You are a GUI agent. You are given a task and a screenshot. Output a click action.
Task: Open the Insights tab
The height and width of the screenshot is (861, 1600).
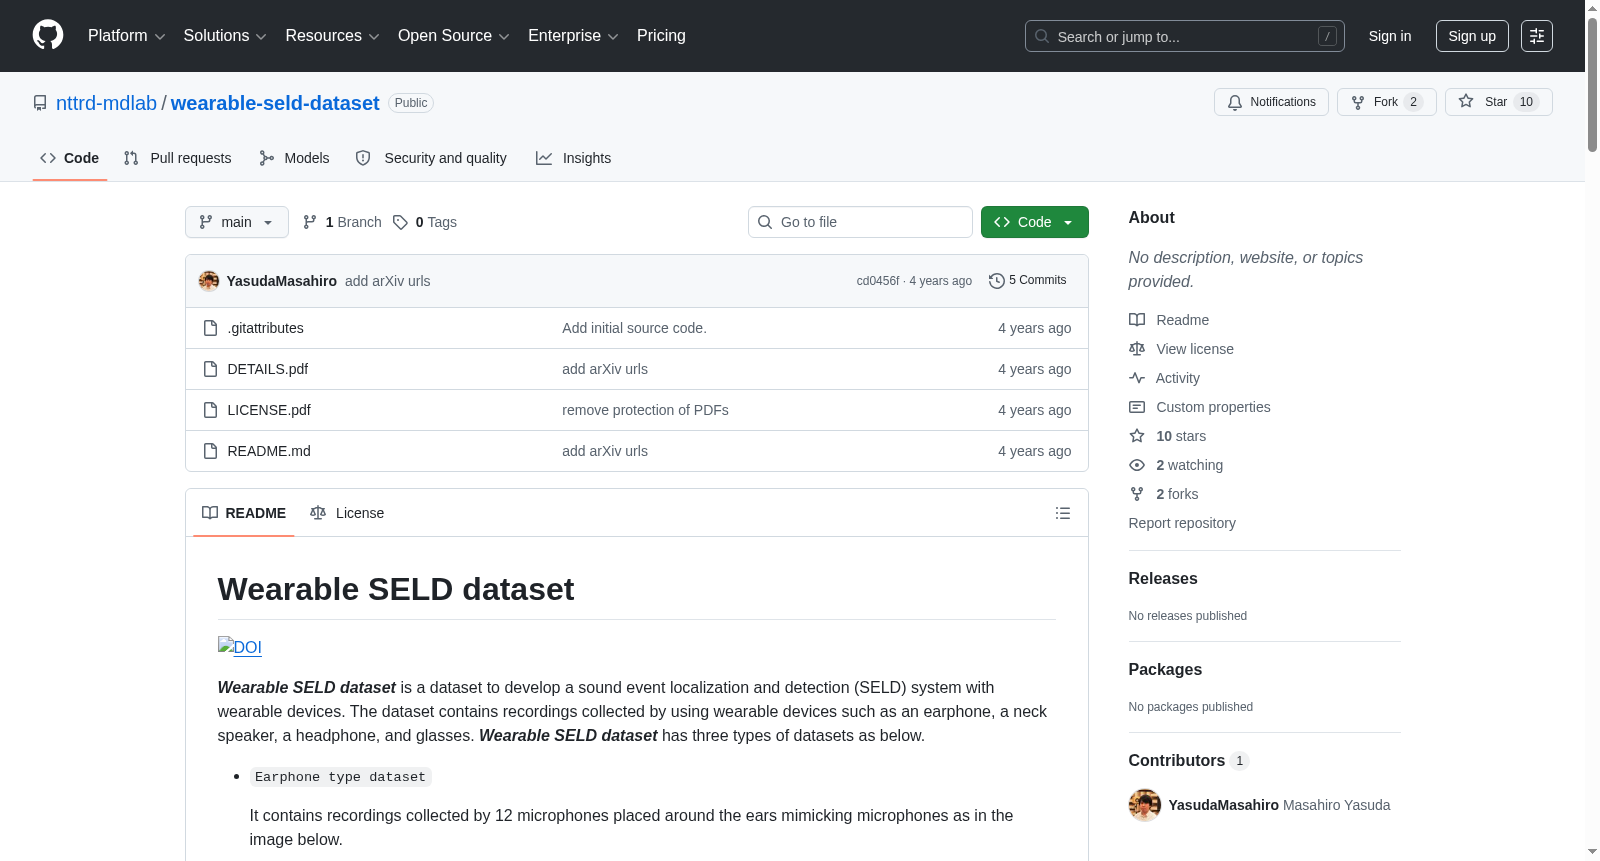(x=573, y=158)
